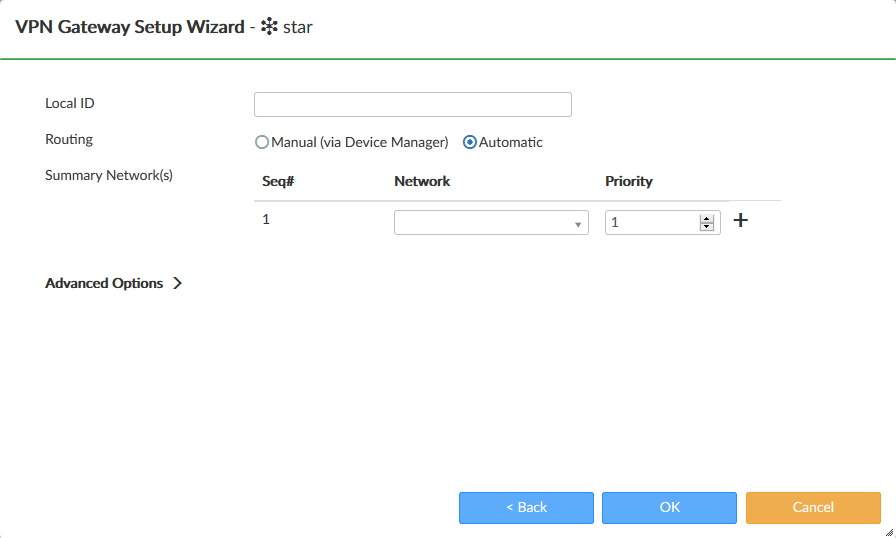Click inside the Priority number field

pyautogui.click(x=651, y=222)
